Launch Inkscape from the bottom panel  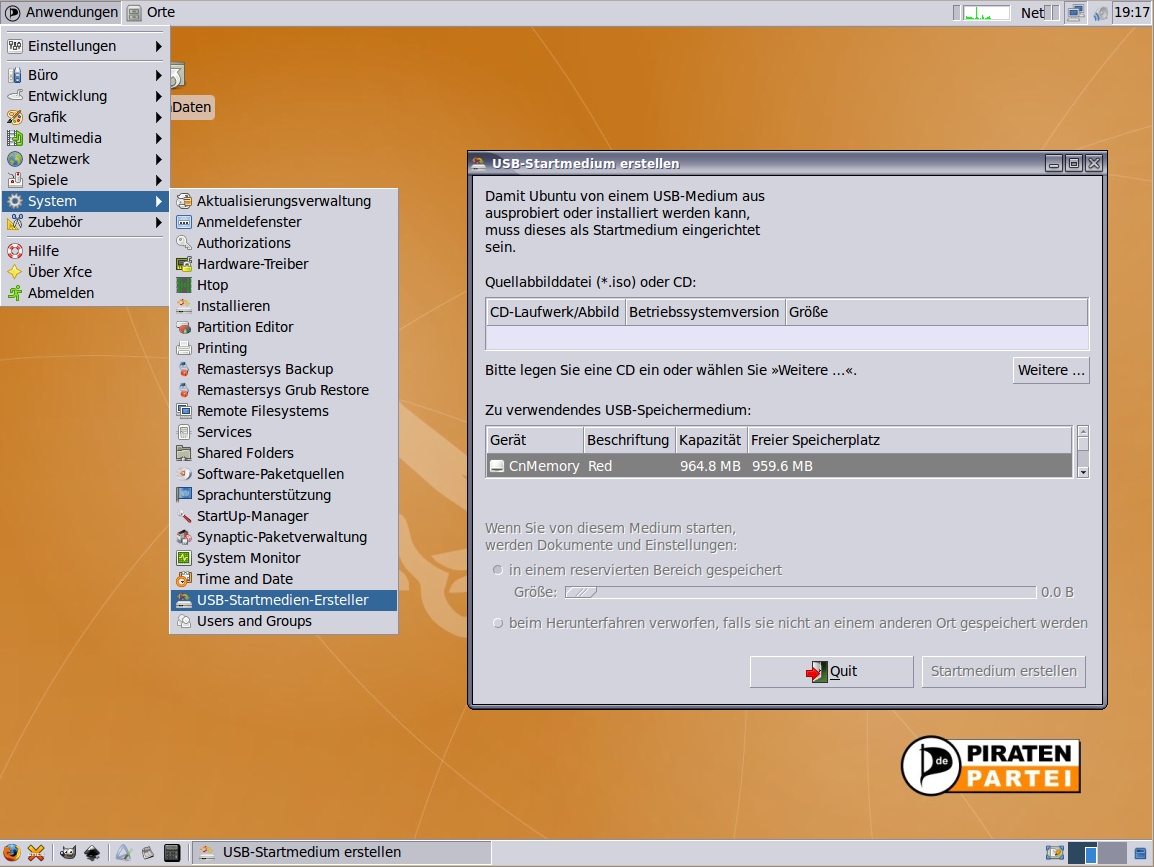[x=92, y=852]
